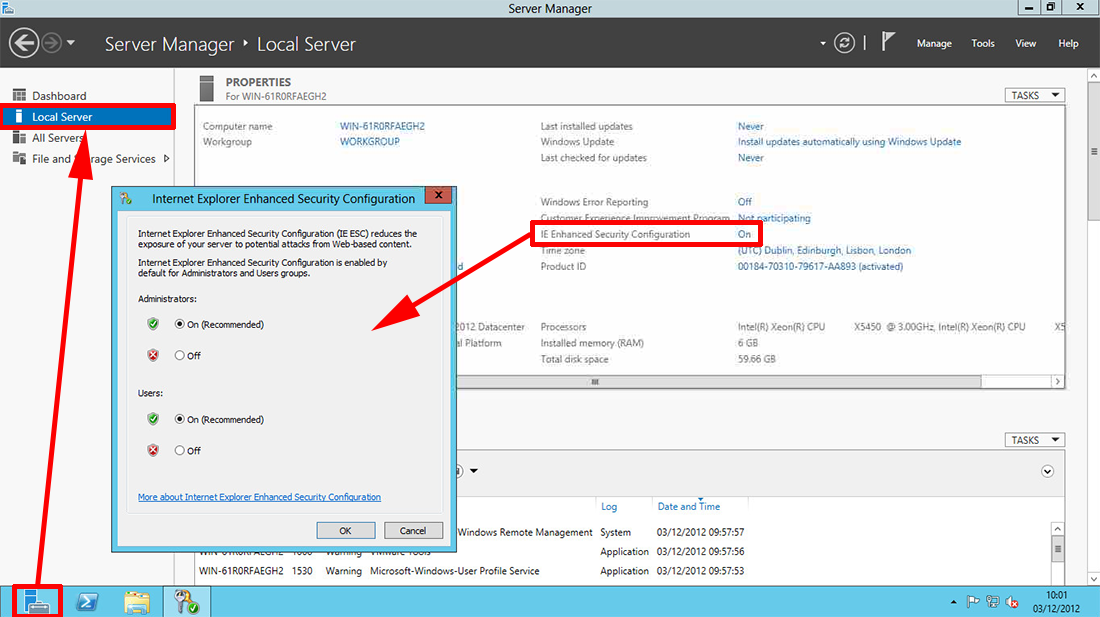Click computer name WIN-61R0RFAEGH2 link

tap(382, 126)
